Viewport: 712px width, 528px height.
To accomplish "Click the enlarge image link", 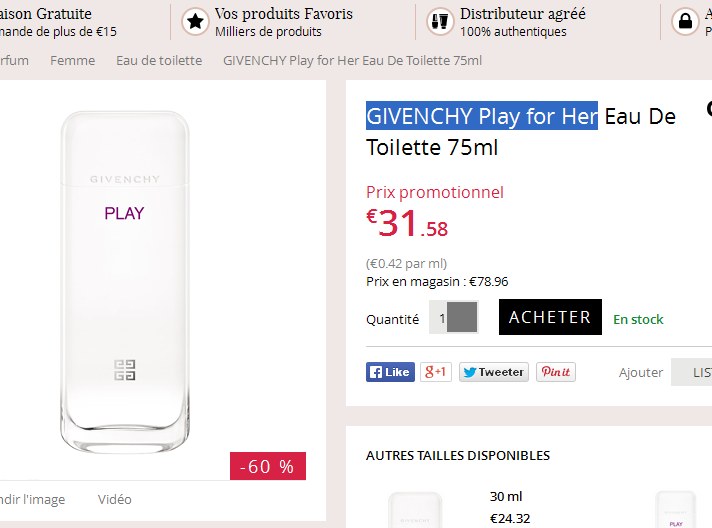I will pyautogui.click(x=32, y=499).
